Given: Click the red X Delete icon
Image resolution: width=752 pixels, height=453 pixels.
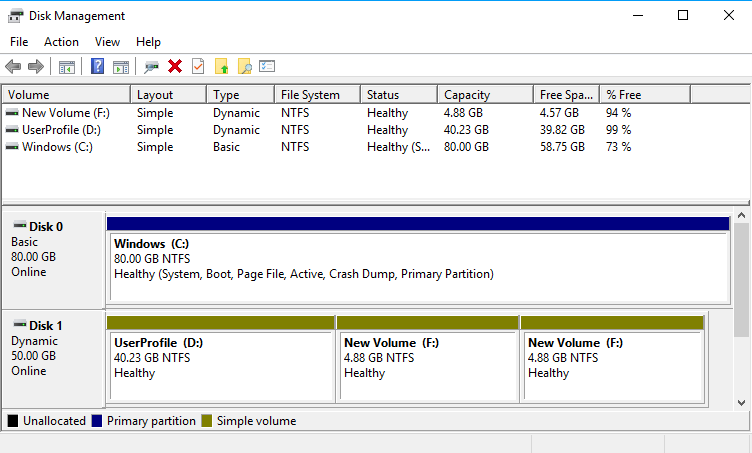Looking at the screenshot, I should pos(175,67).
